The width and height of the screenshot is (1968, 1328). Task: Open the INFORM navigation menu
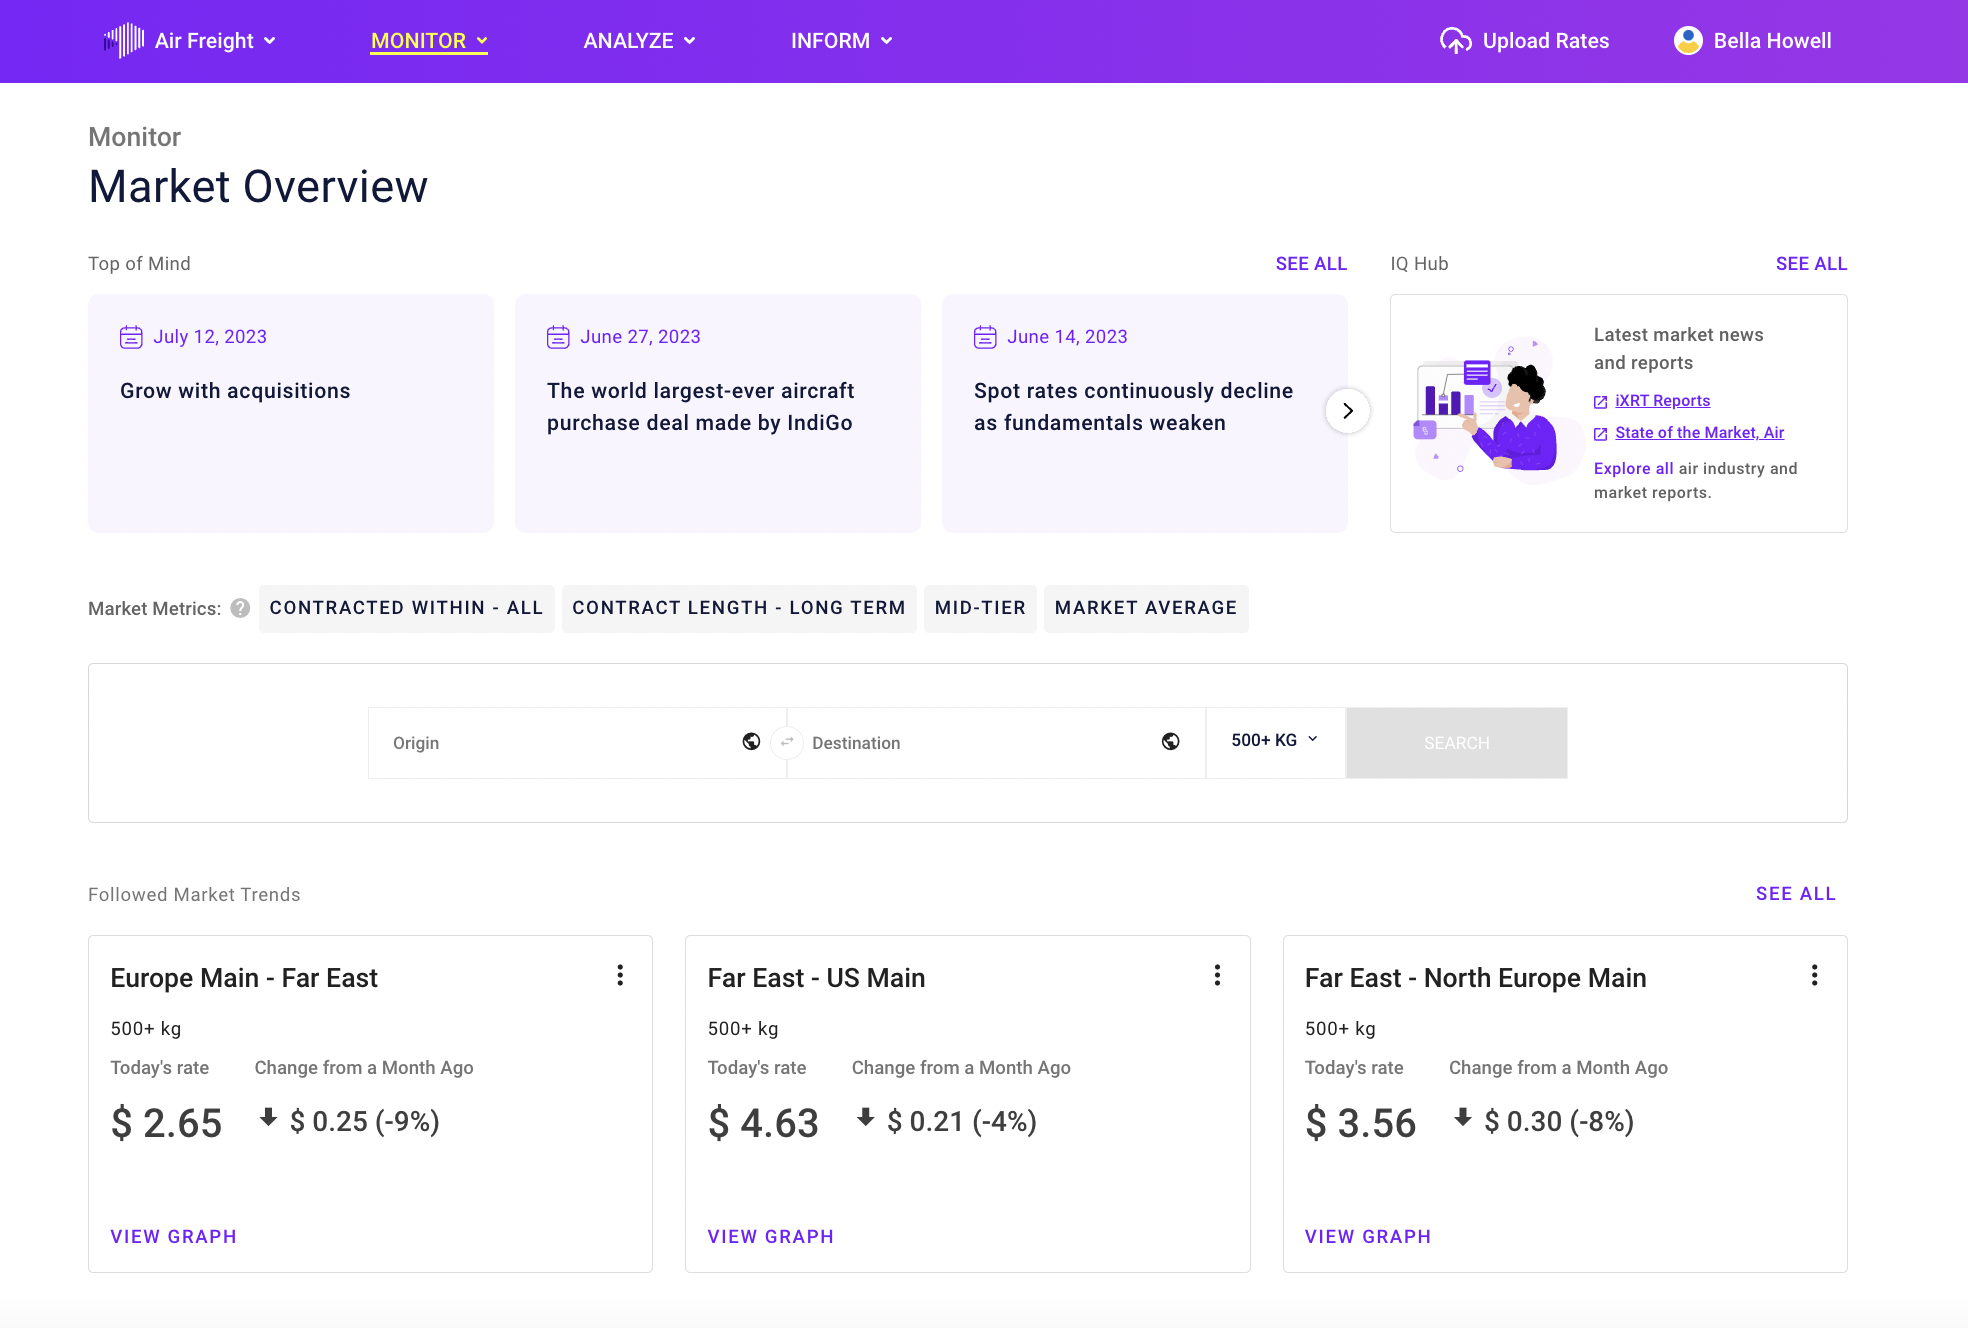[x=841, y=41]
